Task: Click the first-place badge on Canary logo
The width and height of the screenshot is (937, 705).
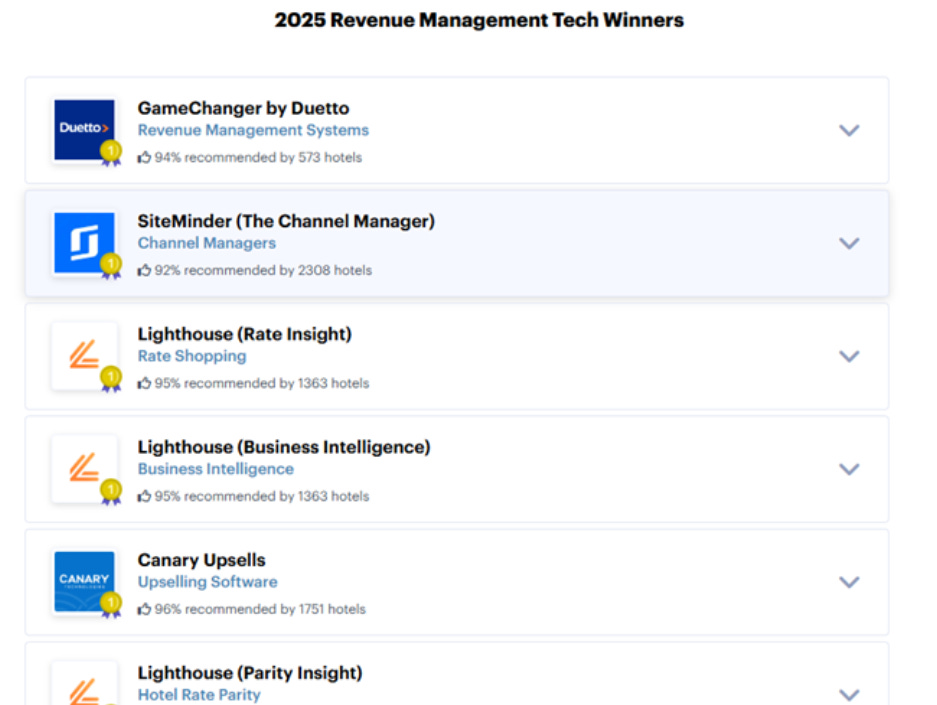Action: tap(111, 605)
